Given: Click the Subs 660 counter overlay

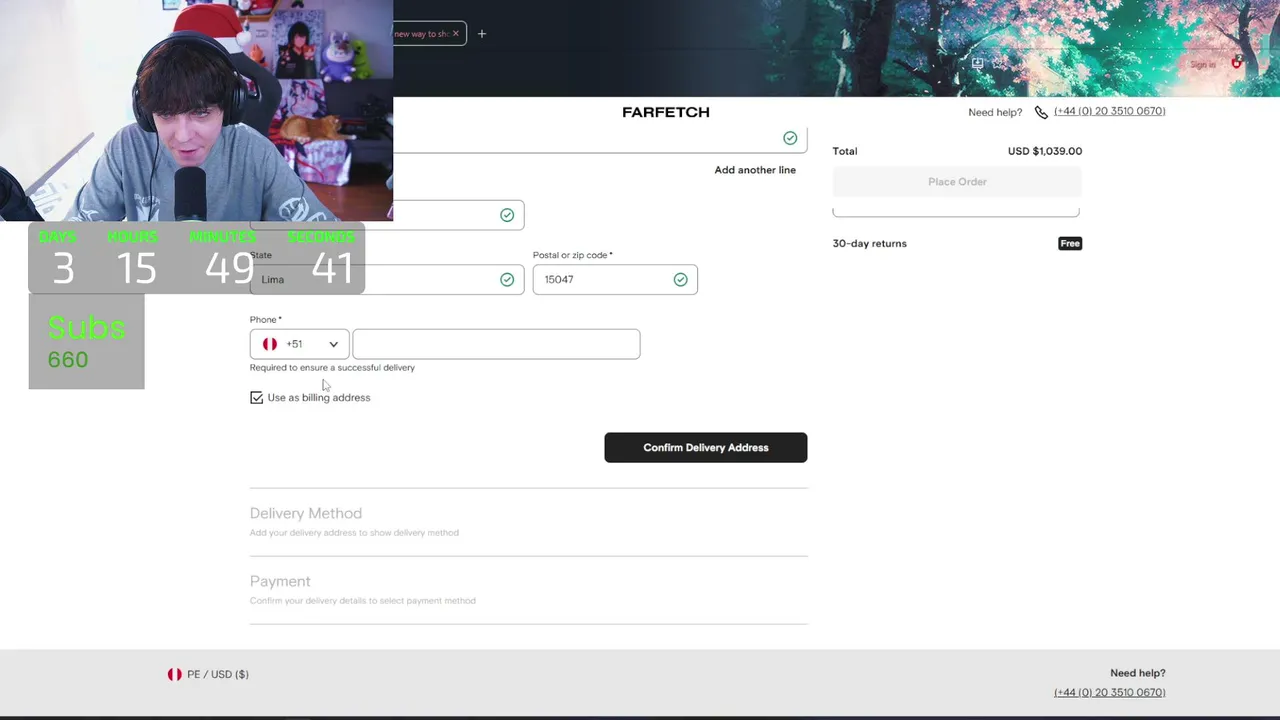Looking at the screenshot, I should click(x=86, y=343).
